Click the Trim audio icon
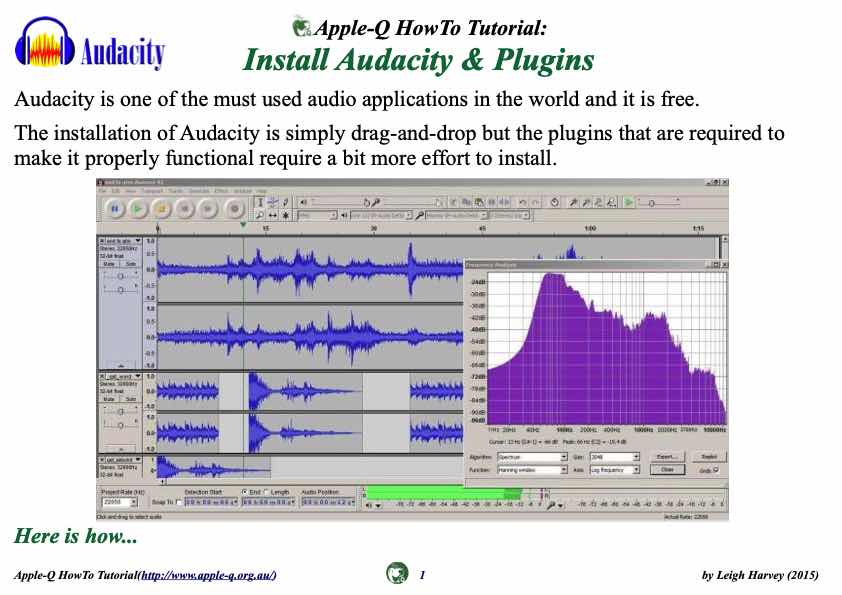The width and height of the screenshot is (842, 595). pos(491,202)
